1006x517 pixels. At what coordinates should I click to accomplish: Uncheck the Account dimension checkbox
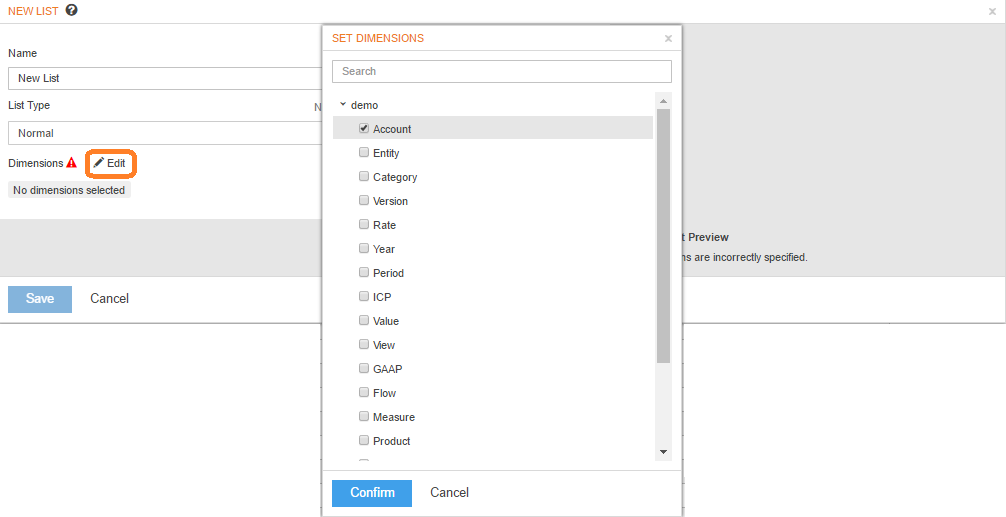[x=364, y=128]
